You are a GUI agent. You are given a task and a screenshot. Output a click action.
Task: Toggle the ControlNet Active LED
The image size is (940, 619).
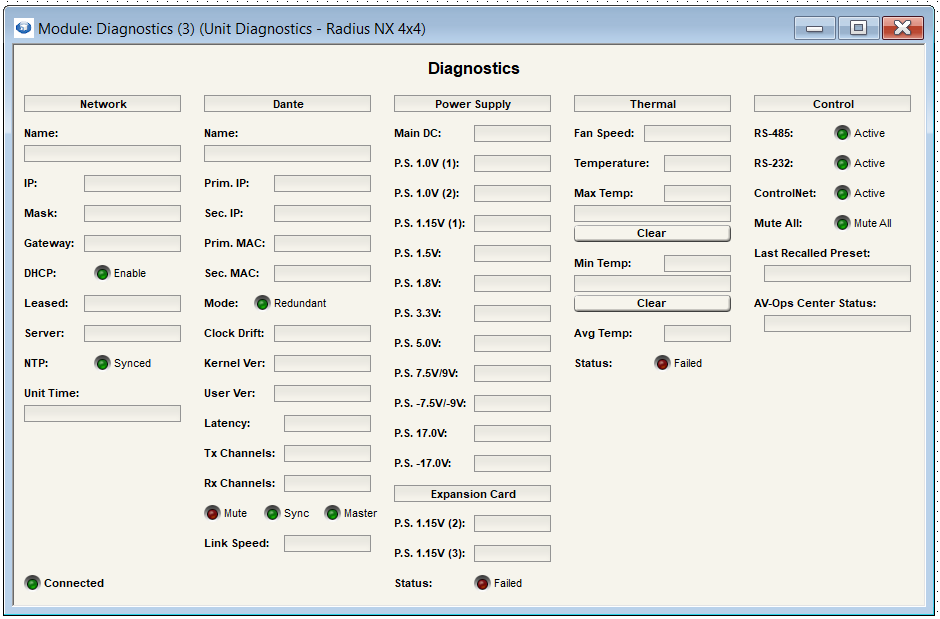coord(842,193)
